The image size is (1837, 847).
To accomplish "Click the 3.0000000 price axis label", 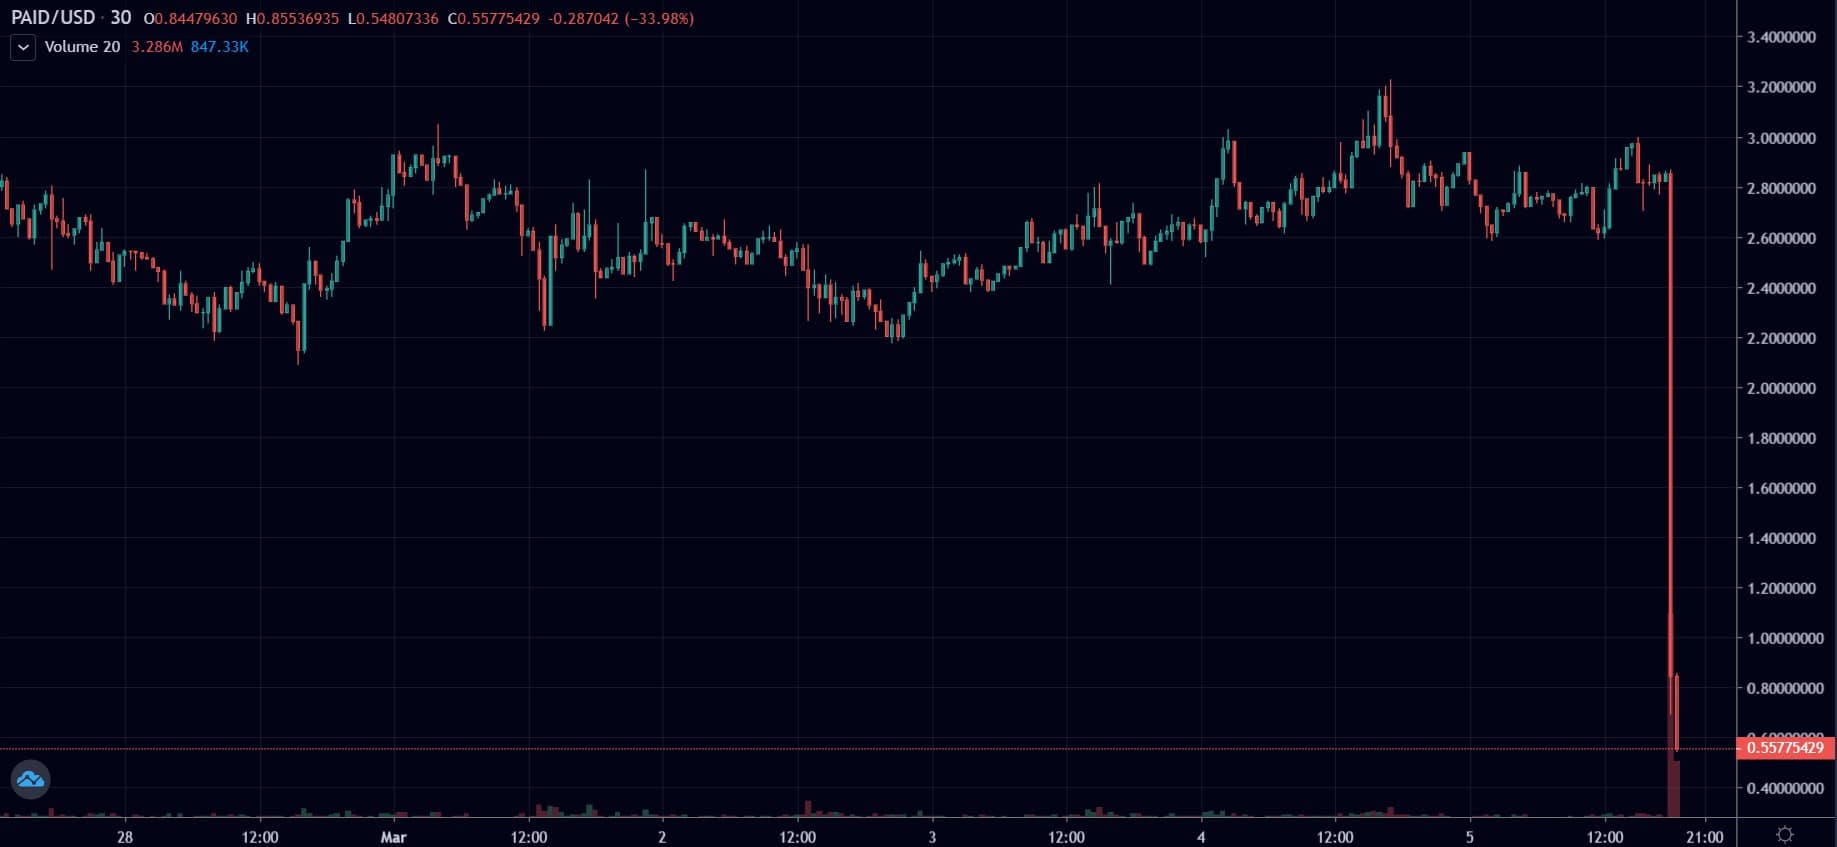I will 1781,138.
